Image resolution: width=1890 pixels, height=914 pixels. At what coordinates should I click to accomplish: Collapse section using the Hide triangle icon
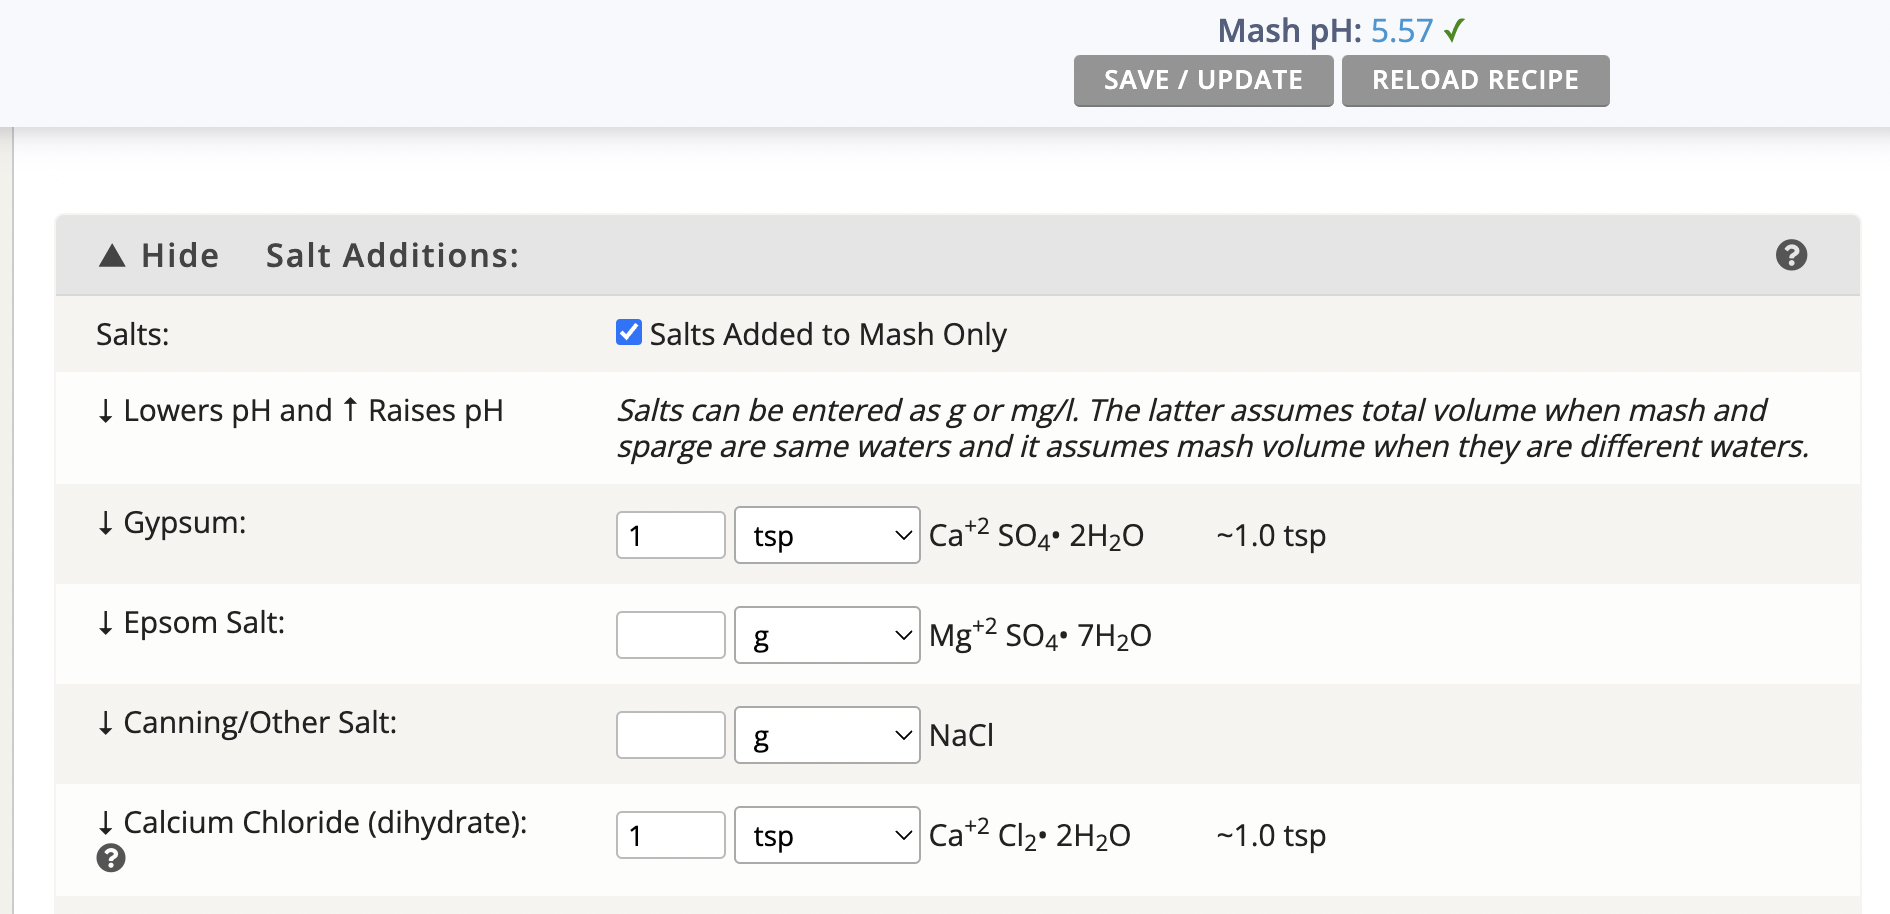coord(112,256)
